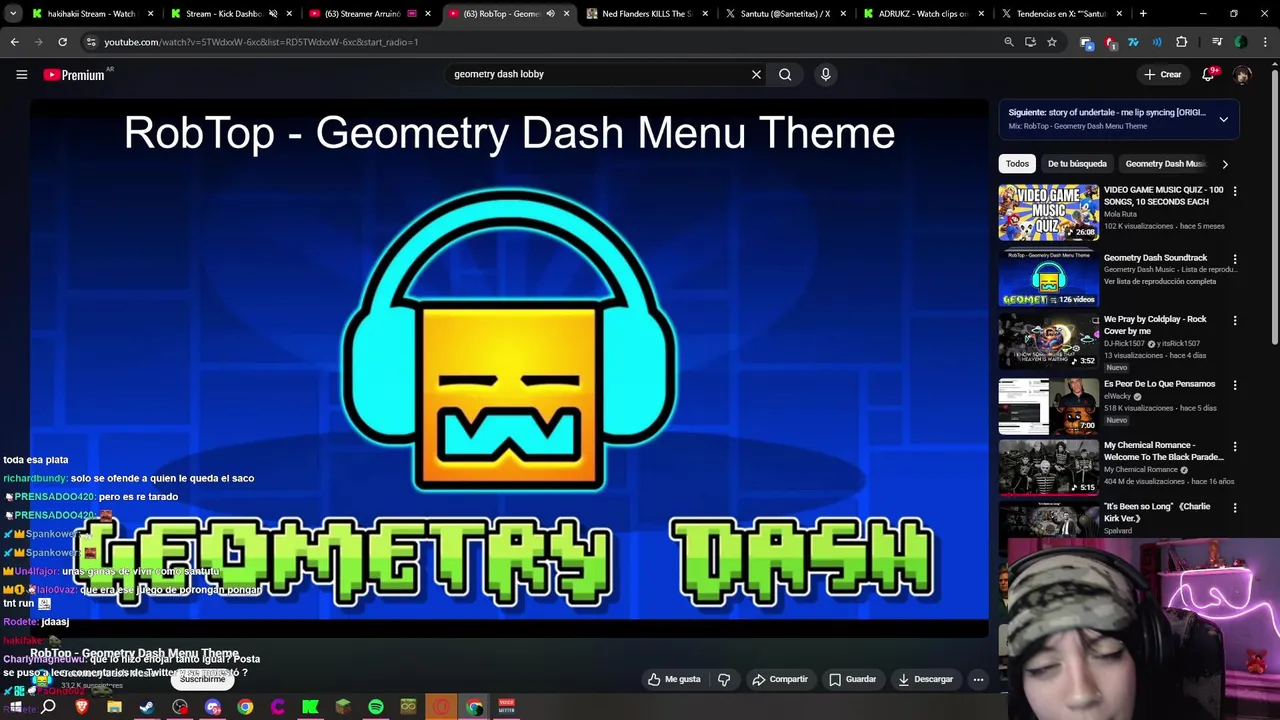Go to YouTube Premium home logo
1280x720 pixels.
coord(74,75)
